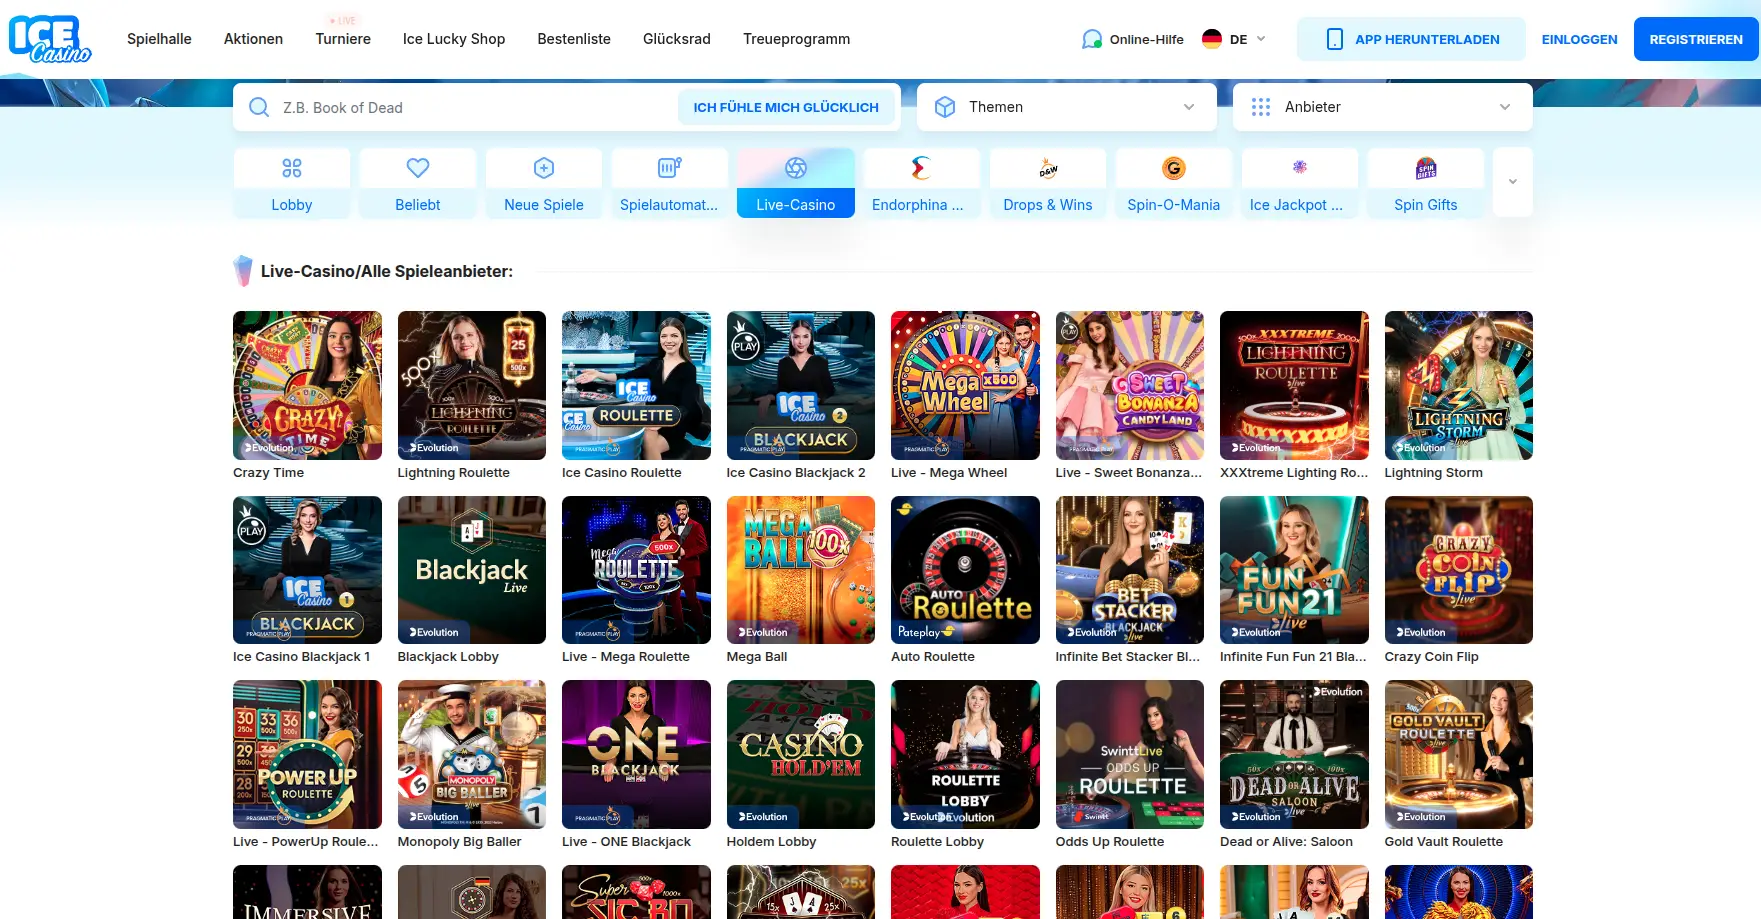Open the Live - Mega Wheel thumbnail

point(965,385)
